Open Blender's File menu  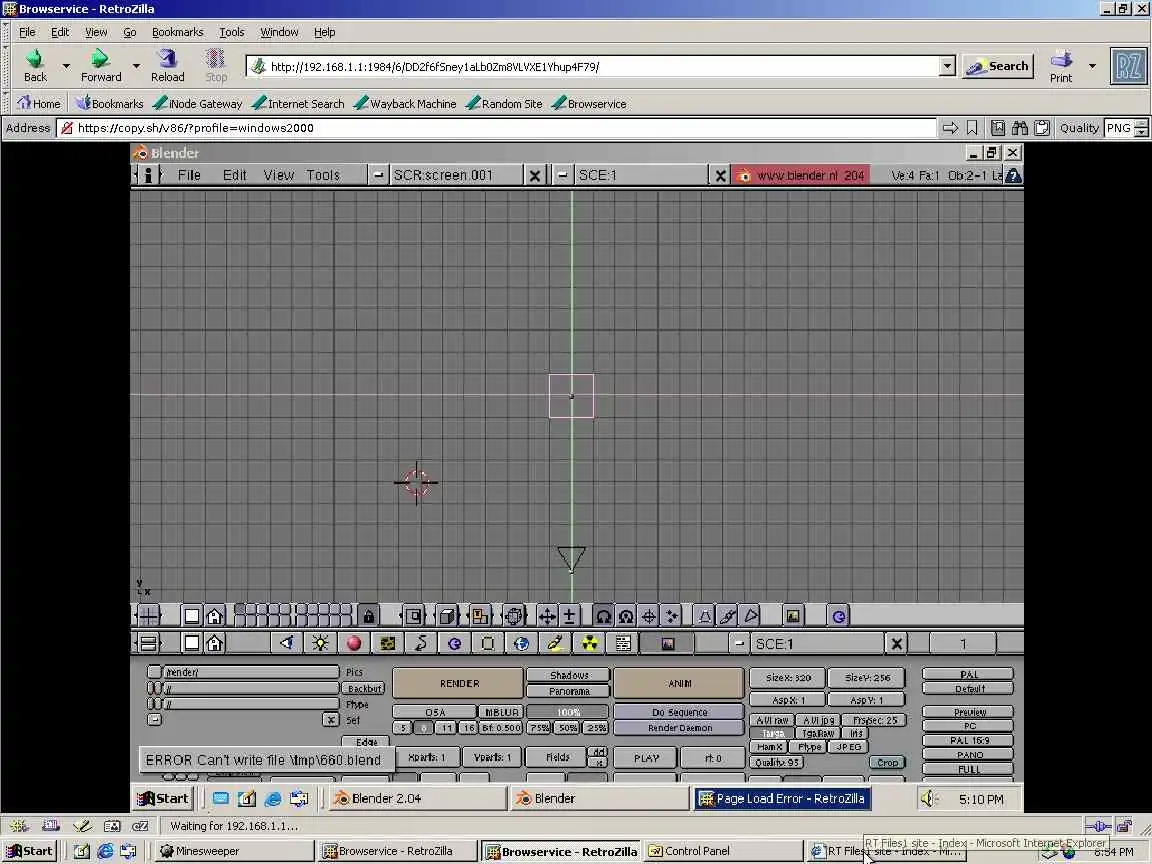[189, 175]
